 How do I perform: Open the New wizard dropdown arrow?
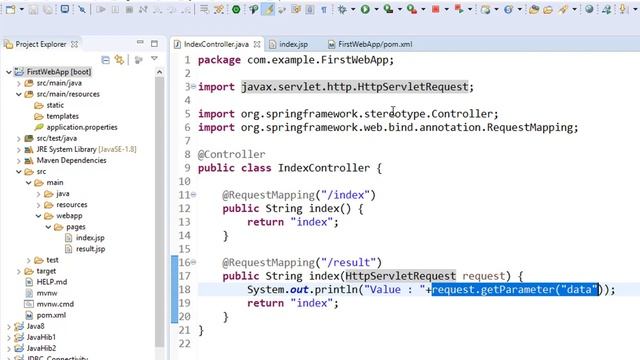[x=21, y=9]
